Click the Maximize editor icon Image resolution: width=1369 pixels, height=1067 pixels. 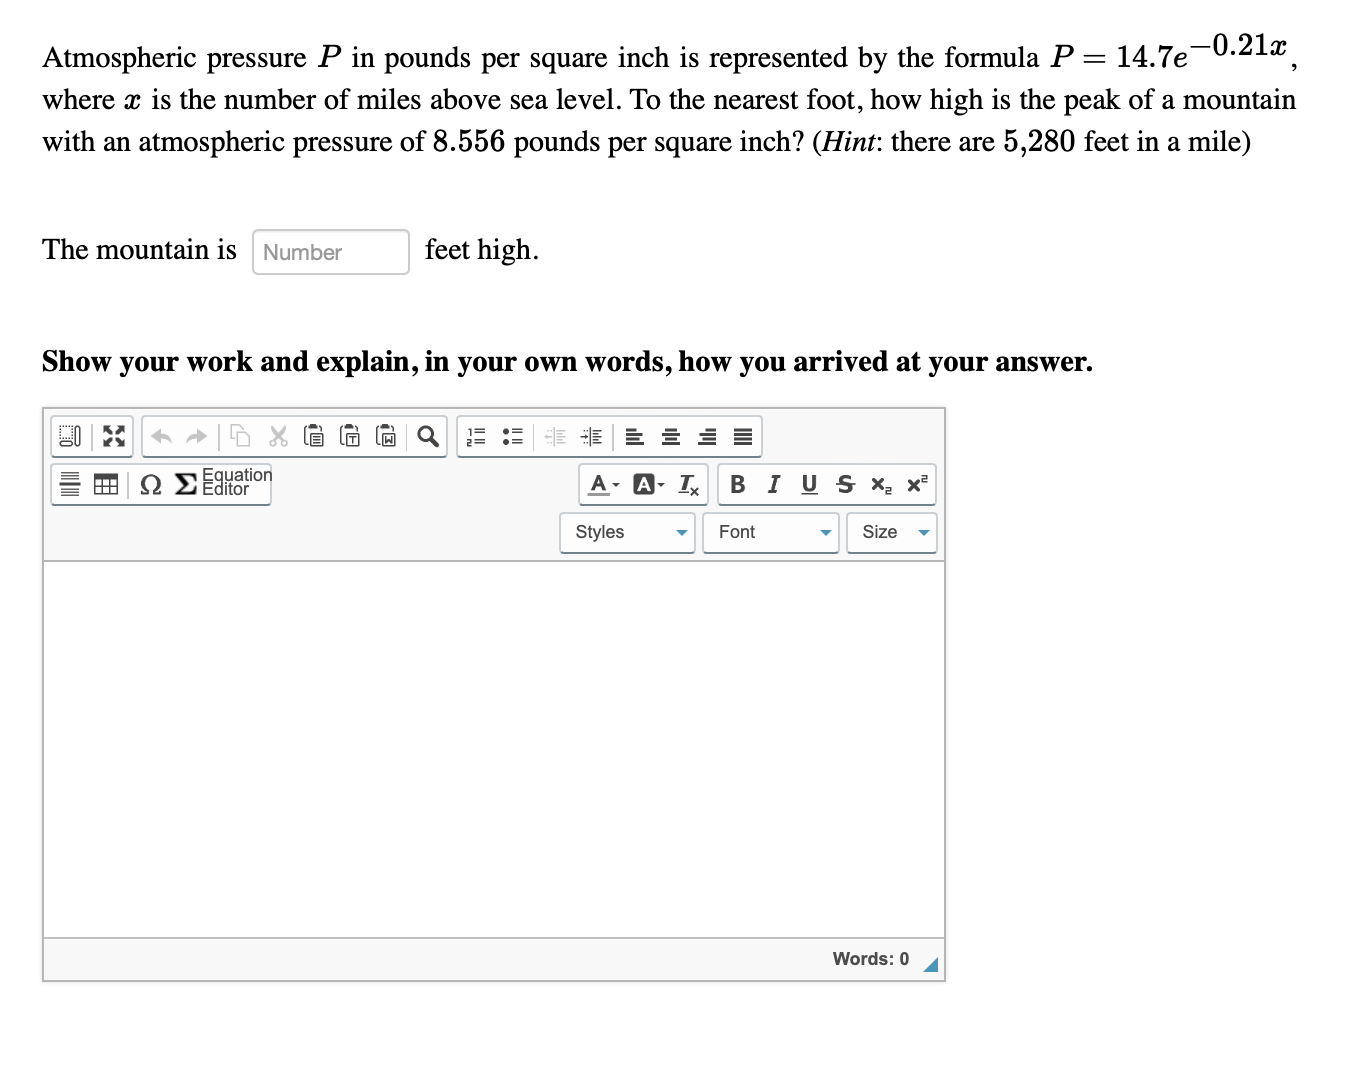click(113, 436)
